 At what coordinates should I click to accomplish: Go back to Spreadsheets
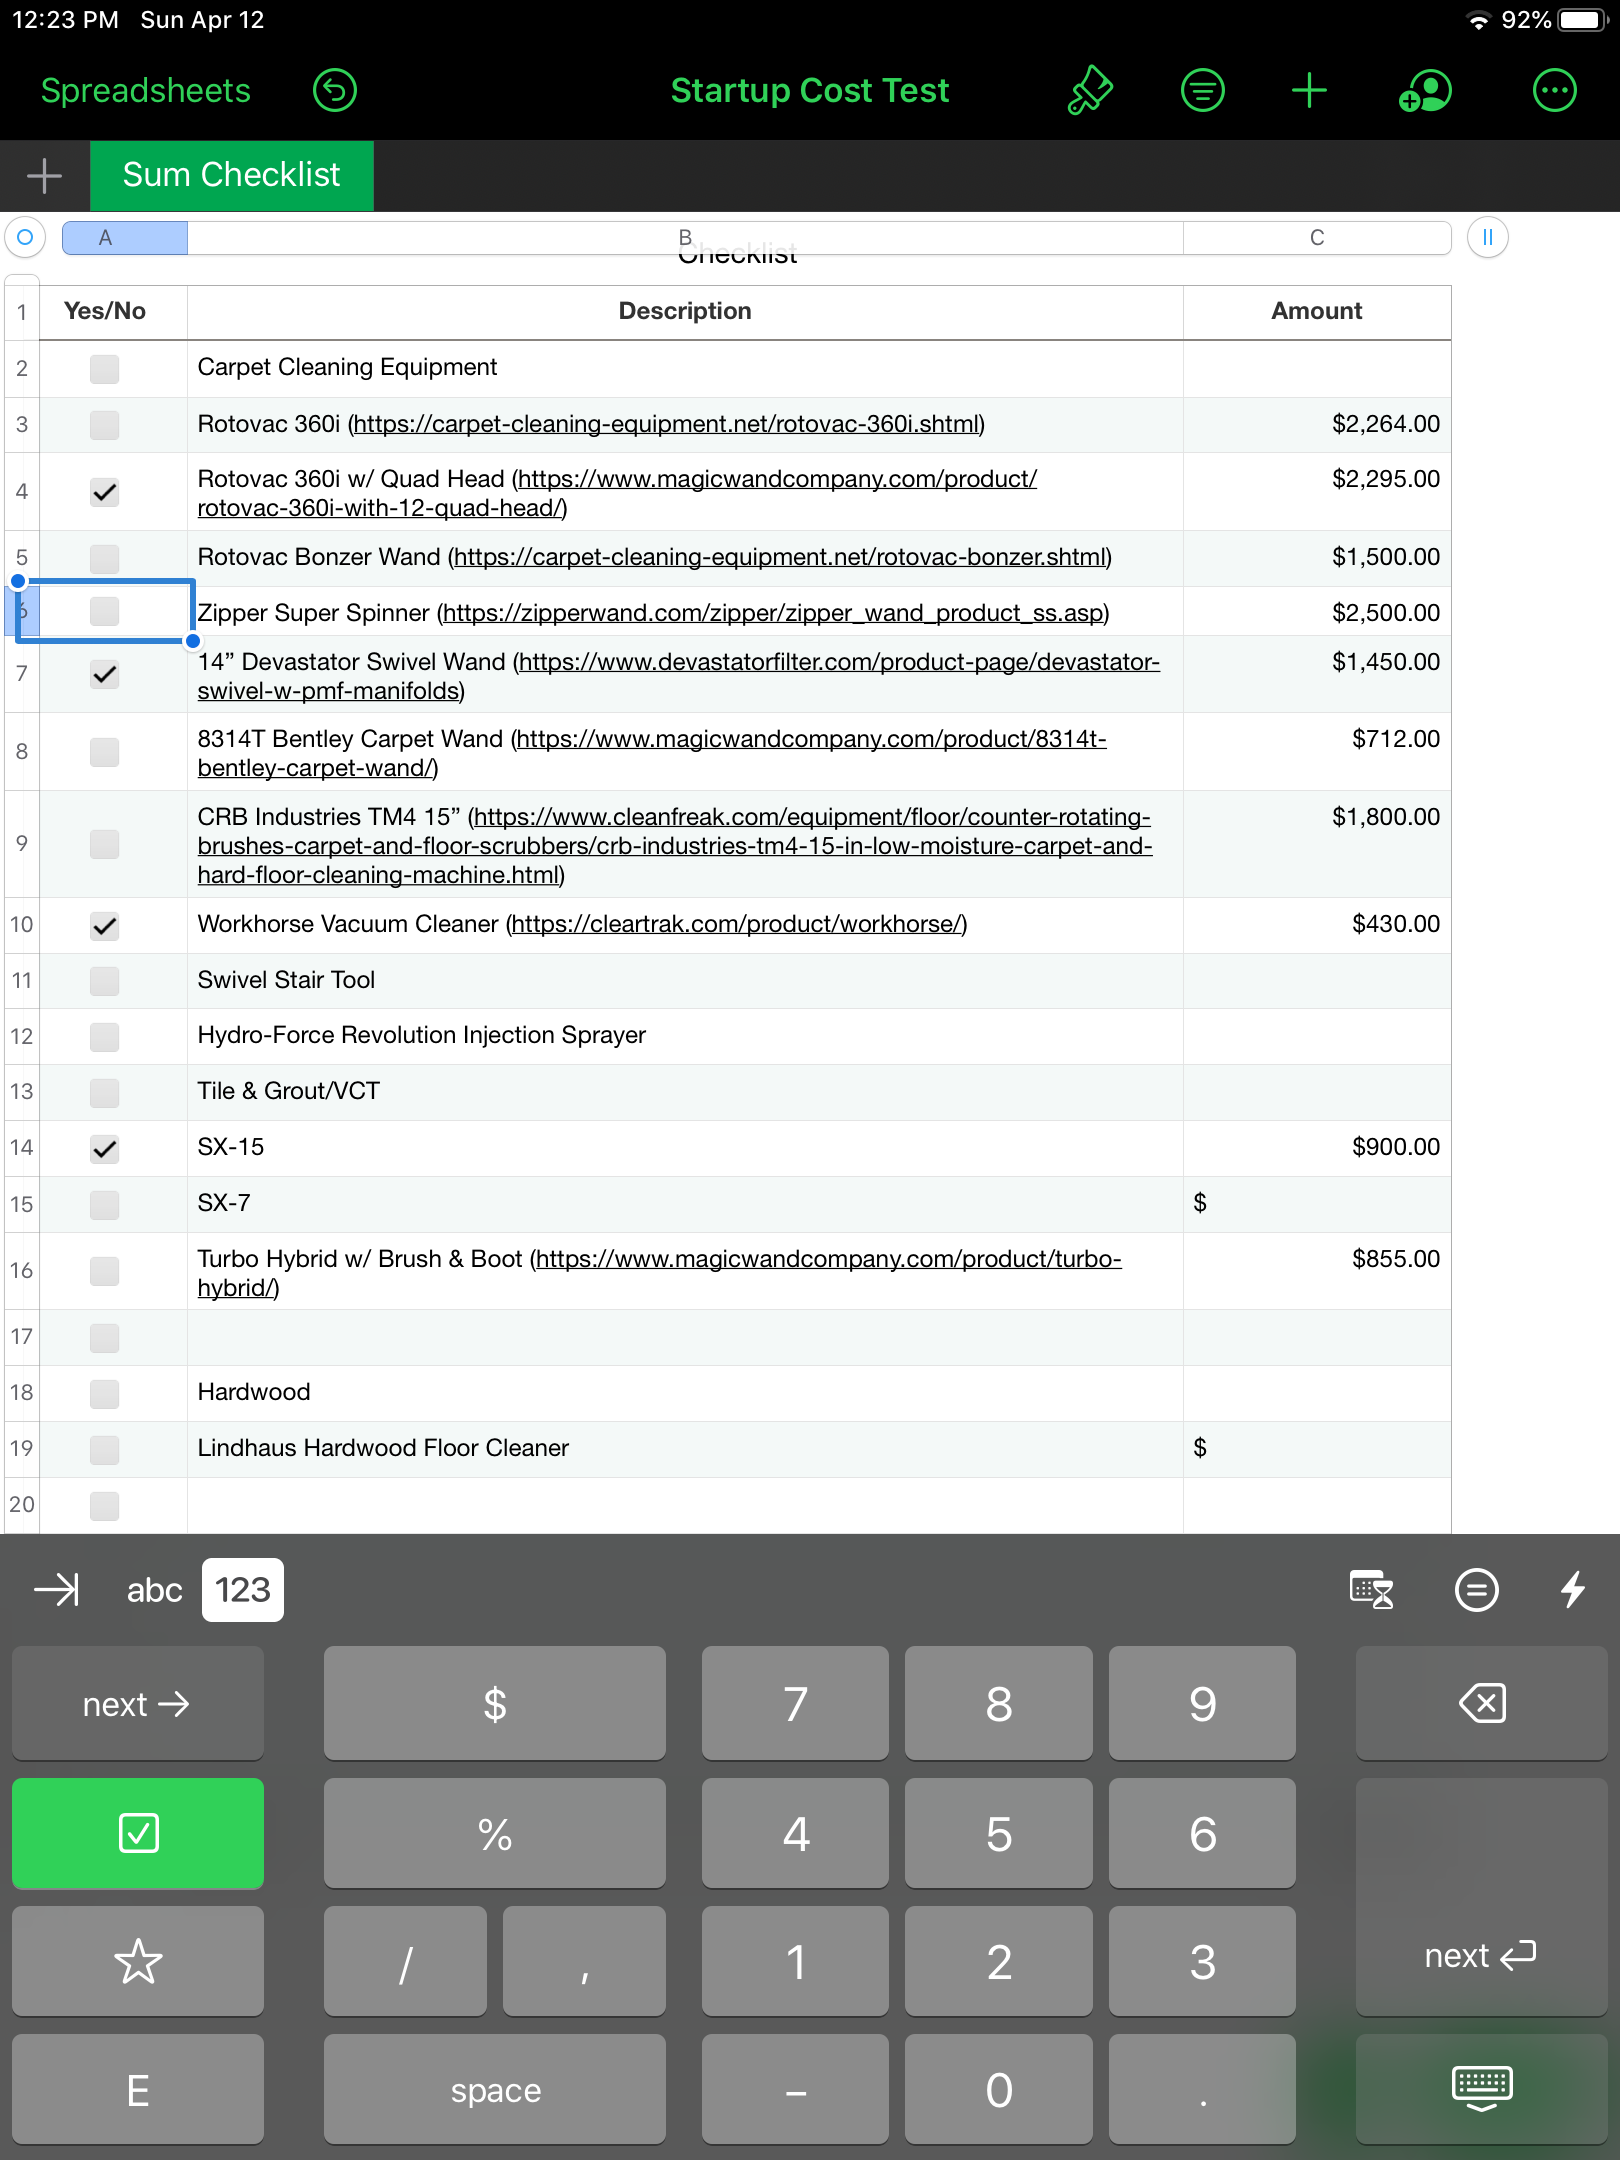pyautogui.click(x=145, y=91)
